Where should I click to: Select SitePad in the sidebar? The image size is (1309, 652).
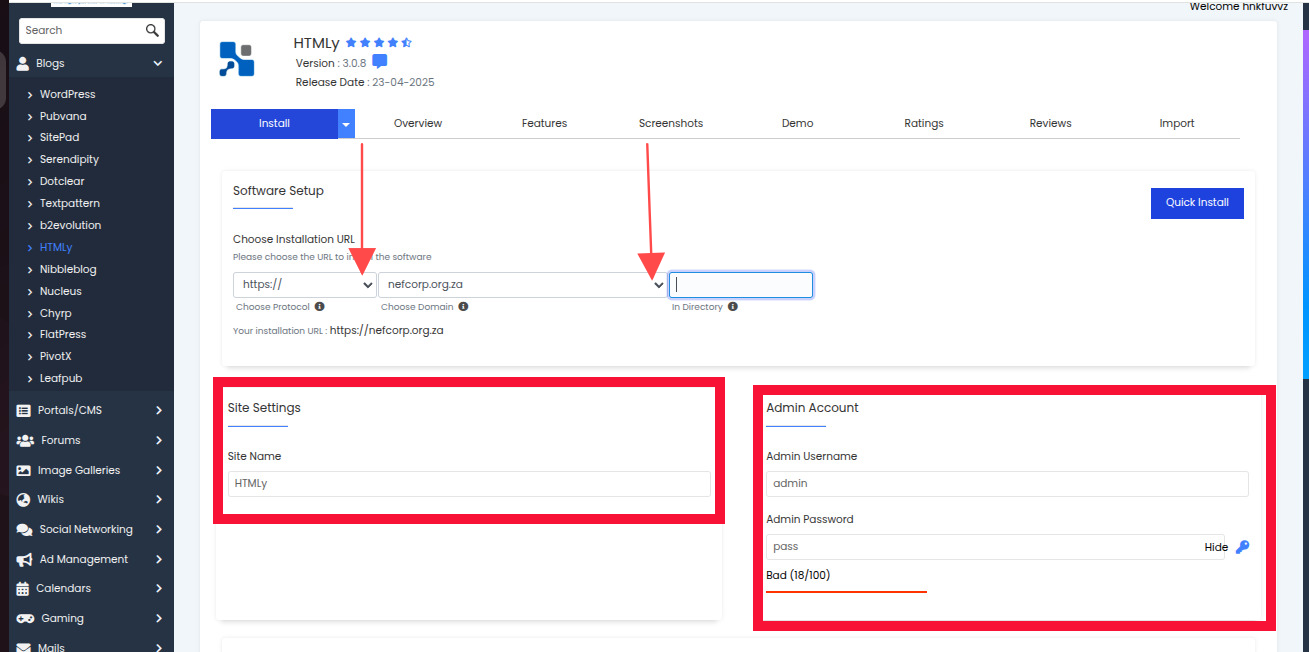tap(59, 137)
